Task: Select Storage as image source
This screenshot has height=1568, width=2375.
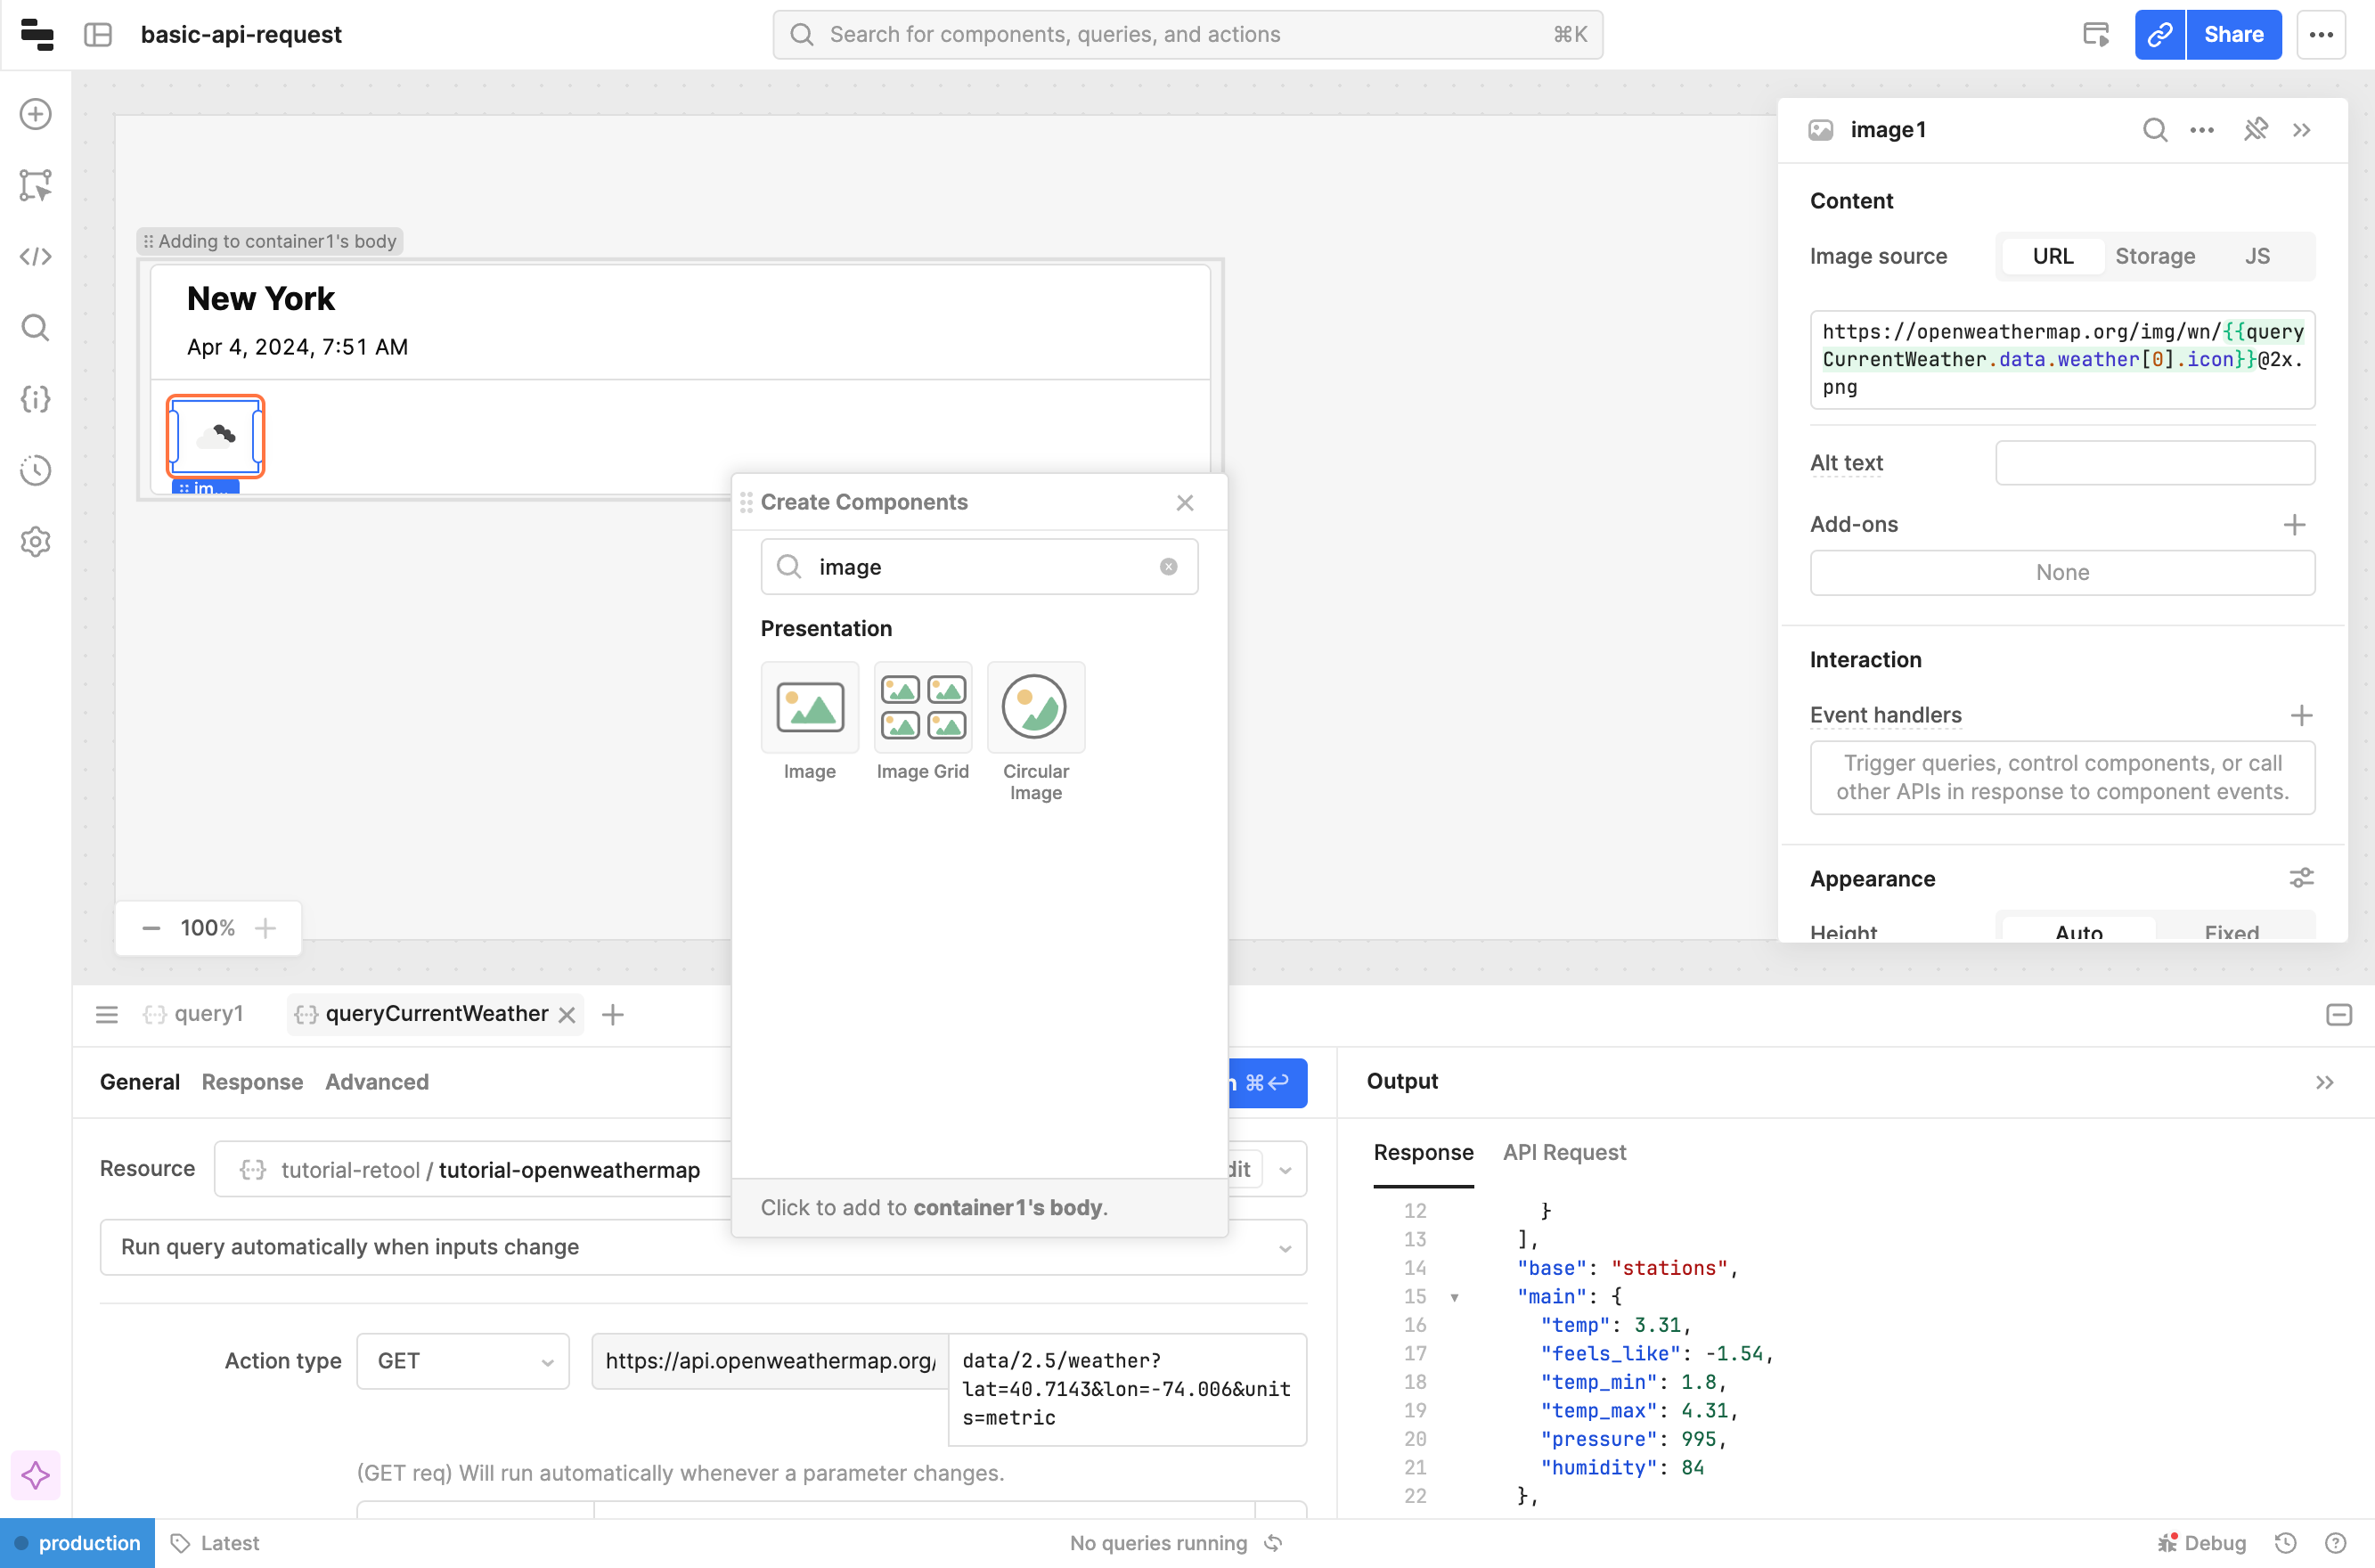Action: coord(2154,256)
